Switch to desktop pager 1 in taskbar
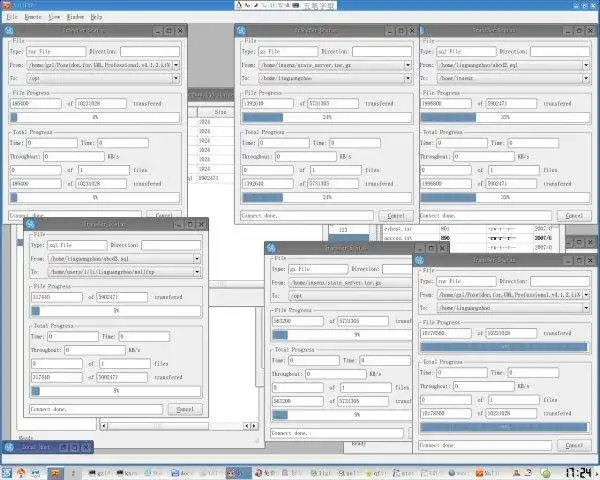 point(55,473)
